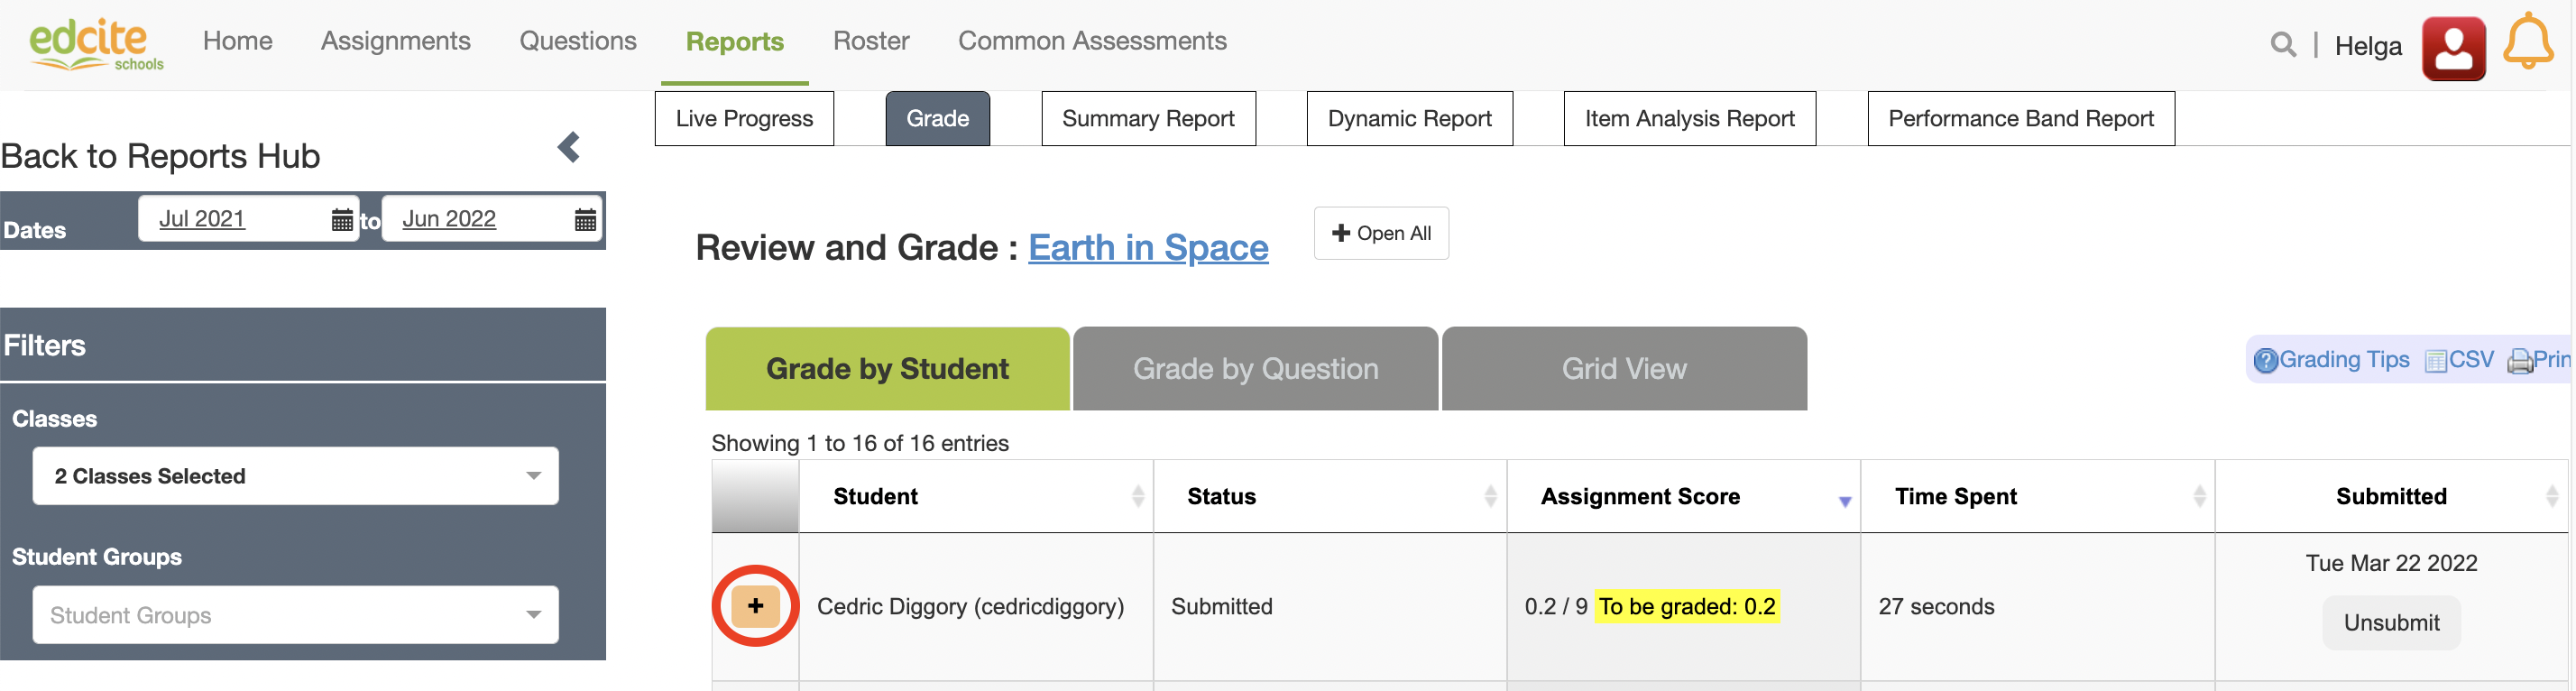Click the red user profile icon
The image size is (2576, 691).
point(2452,47)
